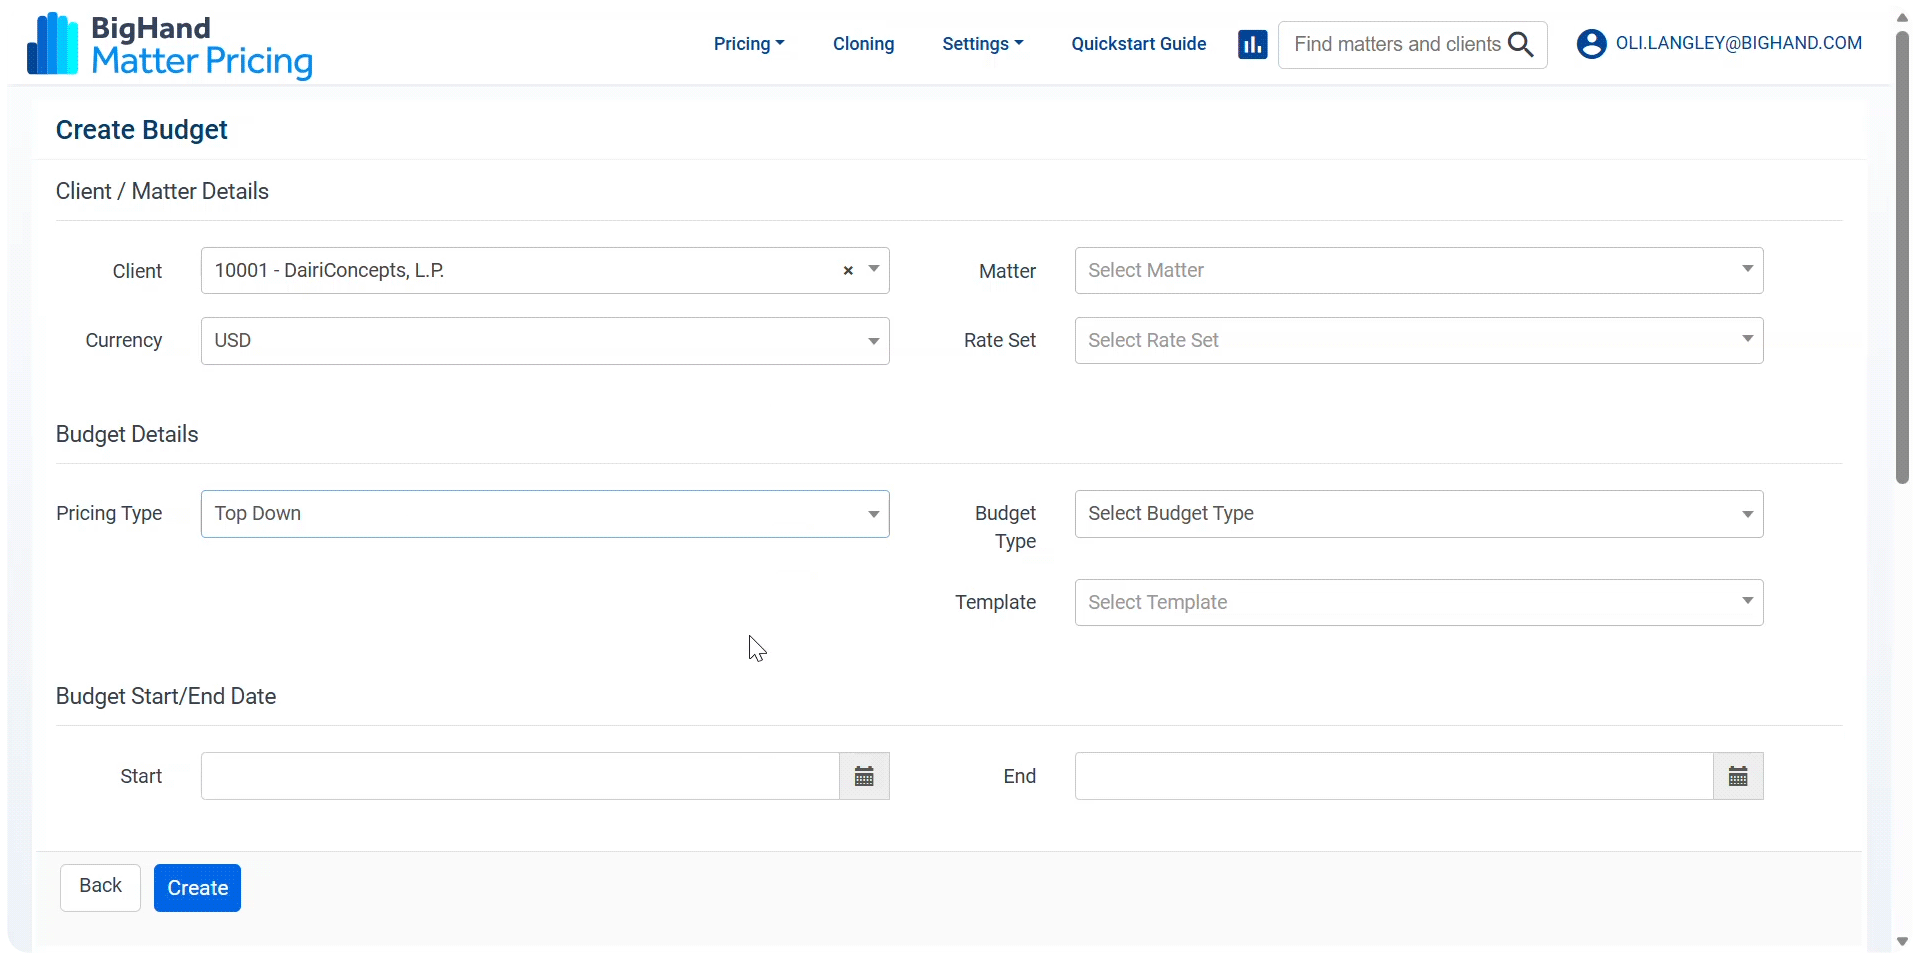Clear the selected client with the x

(x=848, y=271)
